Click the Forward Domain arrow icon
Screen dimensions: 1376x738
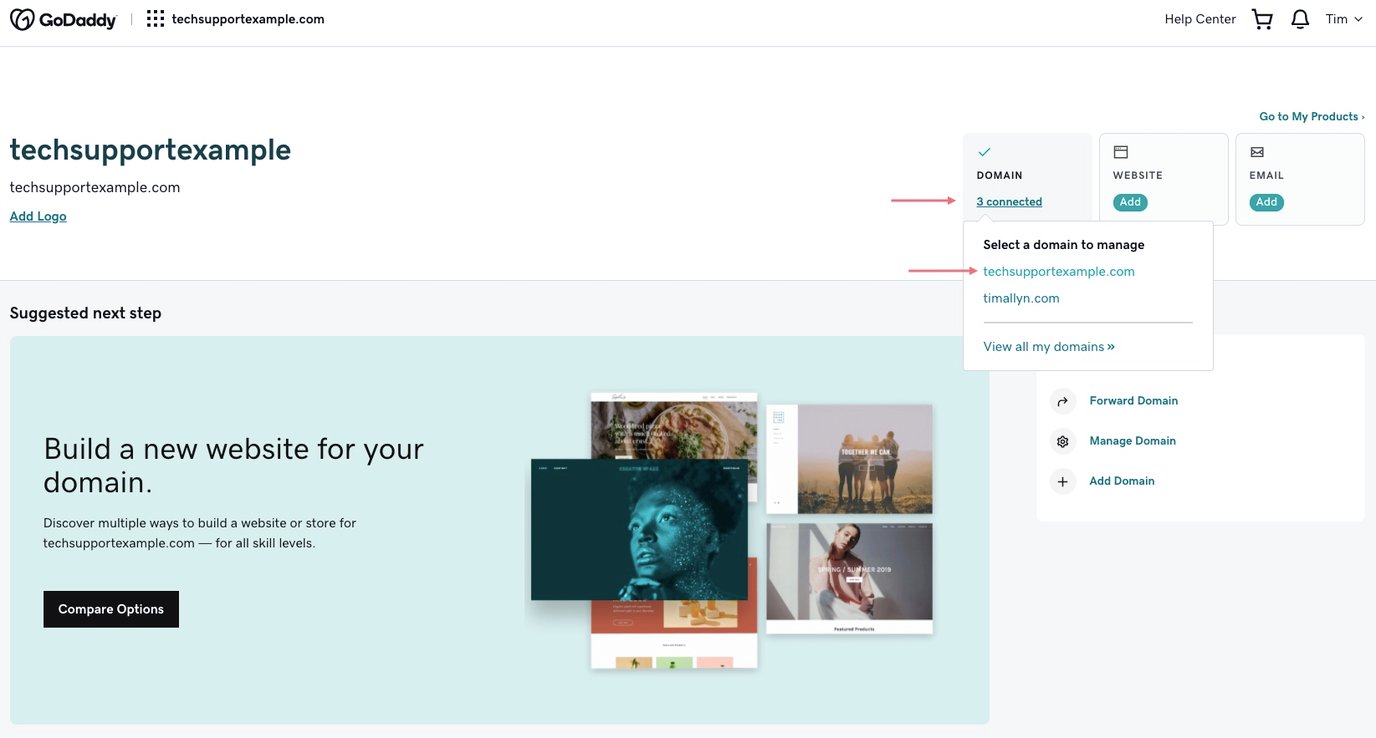pyautogui.click(x=1062, y=401)
